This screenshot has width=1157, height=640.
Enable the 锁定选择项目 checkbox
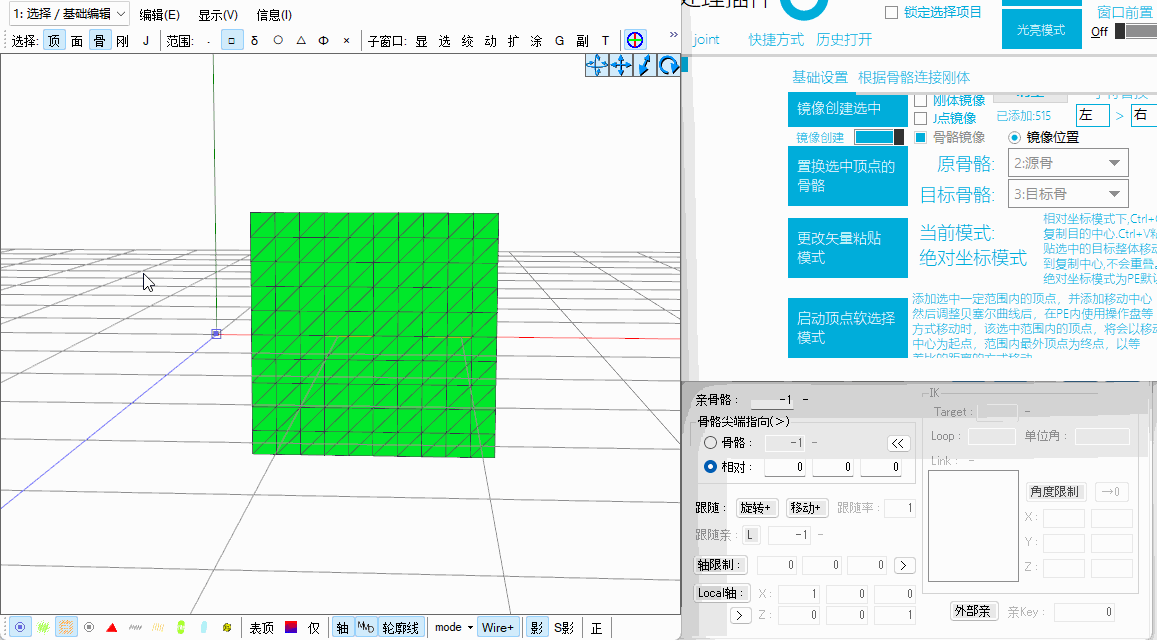coord(891,12)
